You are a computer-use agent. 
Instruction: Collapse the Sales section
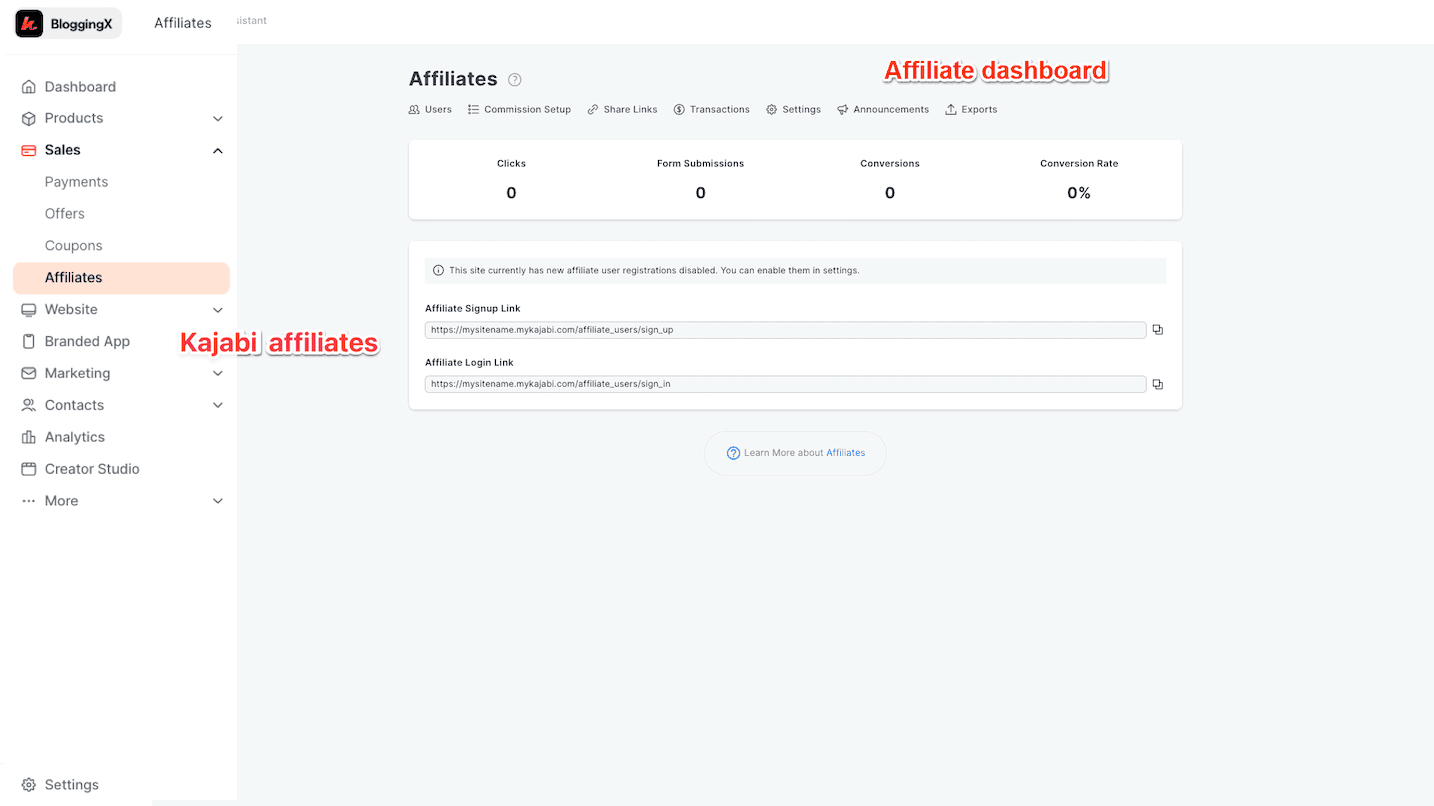(x=218, y=150)
